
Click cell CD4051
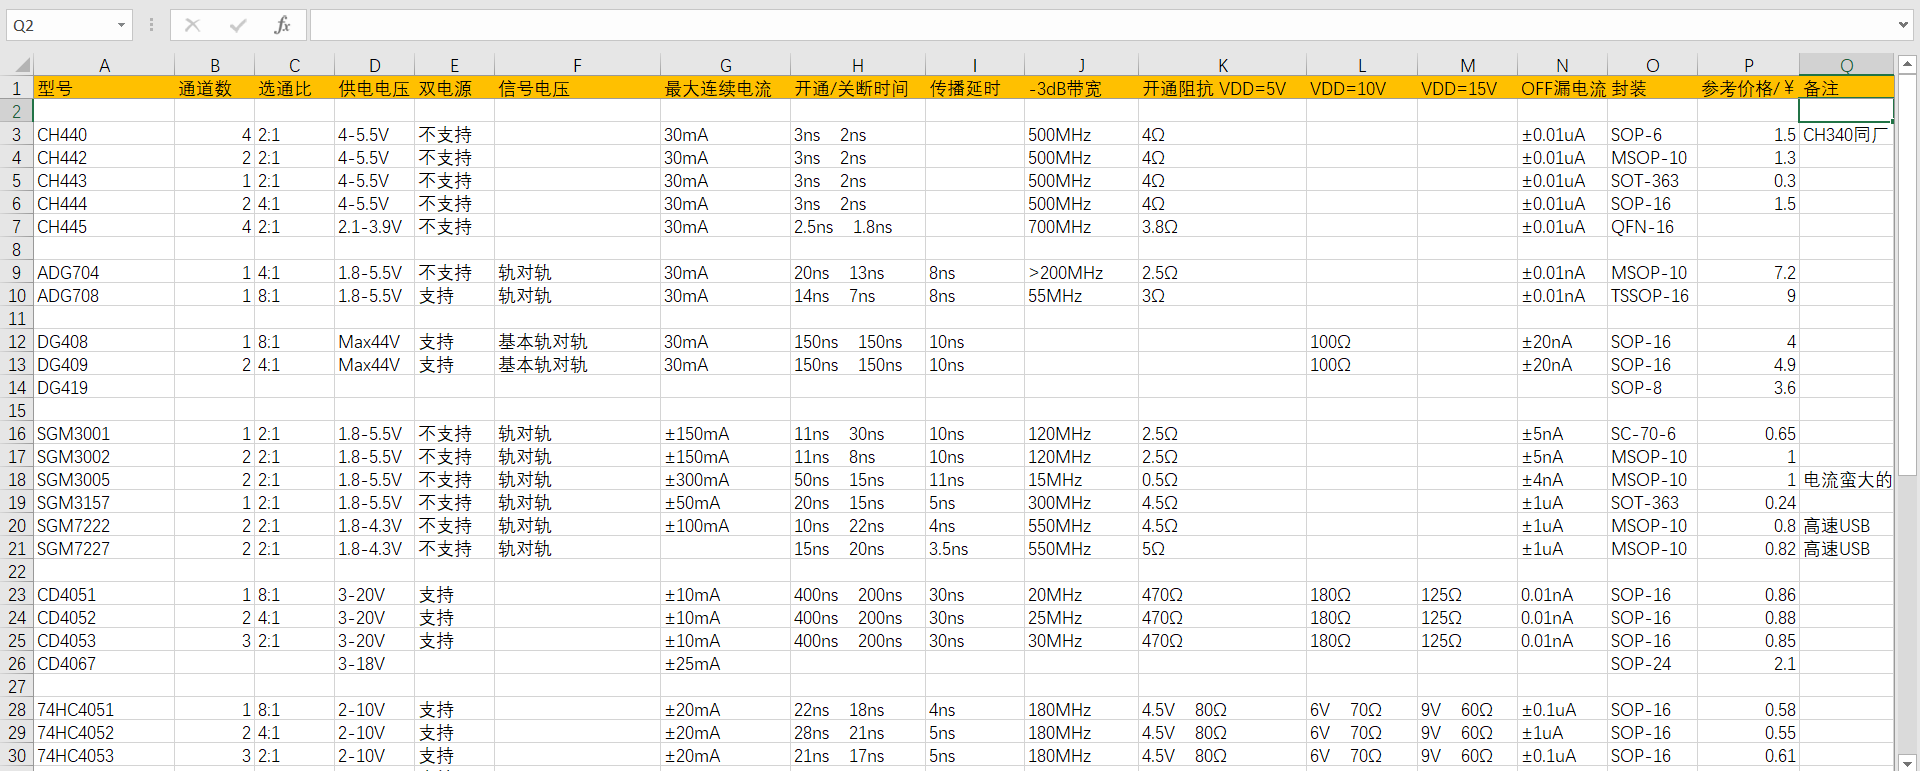(104, 594)
